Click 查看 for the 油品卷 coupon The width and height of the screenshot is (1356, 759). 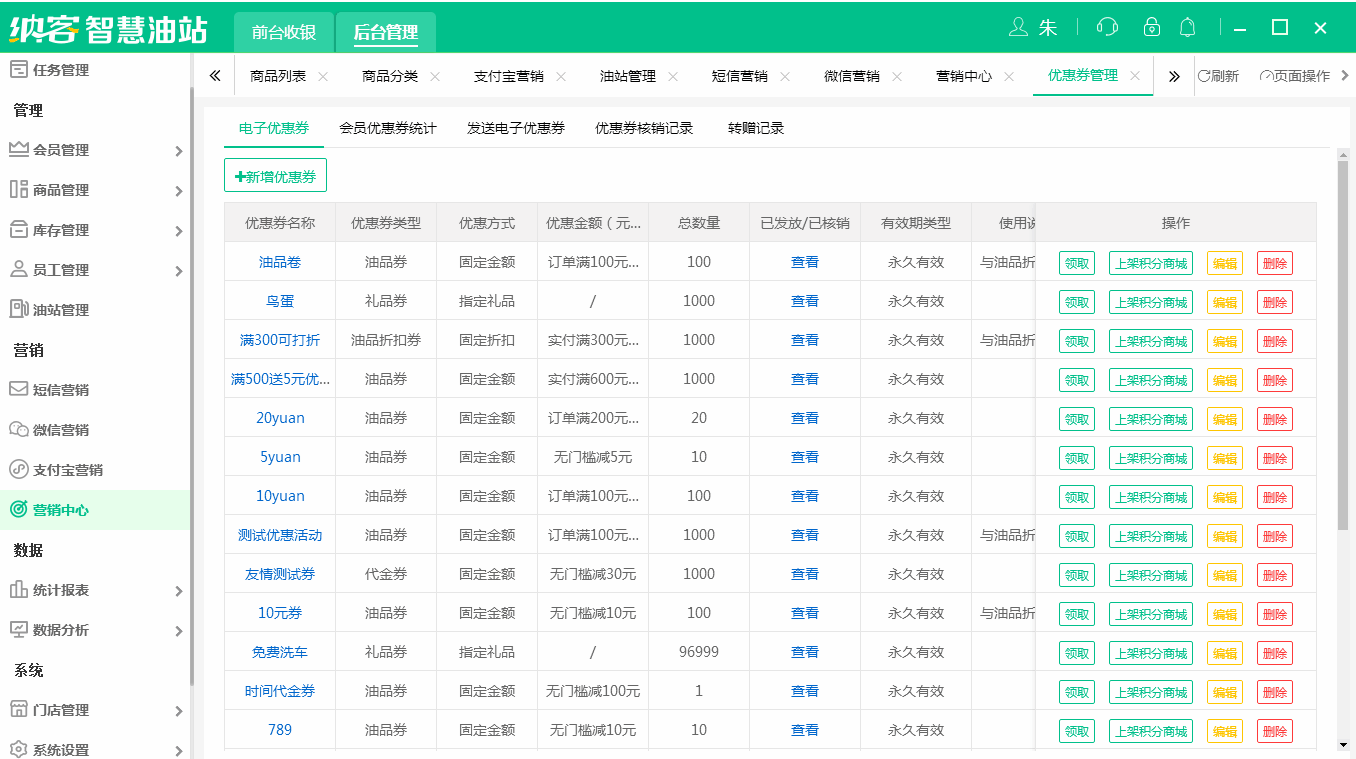(805, 262)
